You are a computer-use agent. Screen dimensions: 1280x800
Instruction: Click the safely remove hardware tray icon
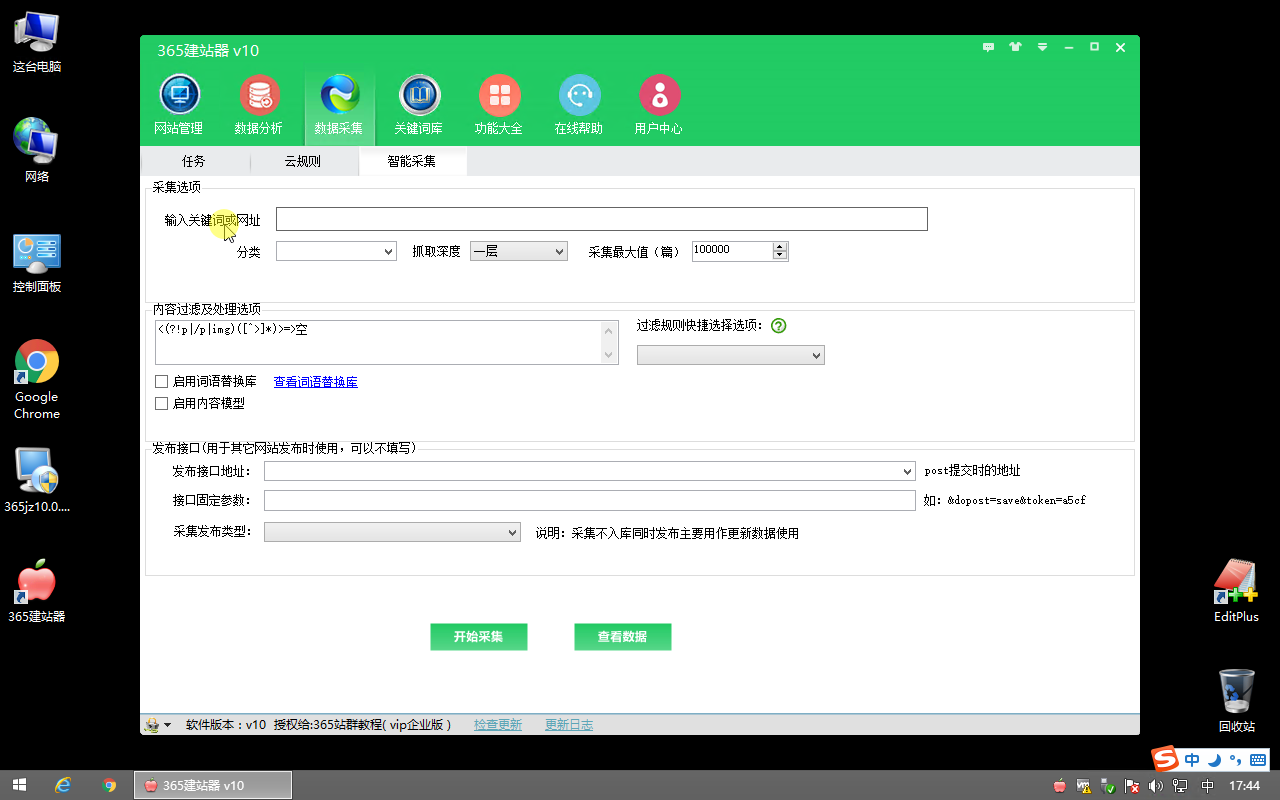point(1108,786)
